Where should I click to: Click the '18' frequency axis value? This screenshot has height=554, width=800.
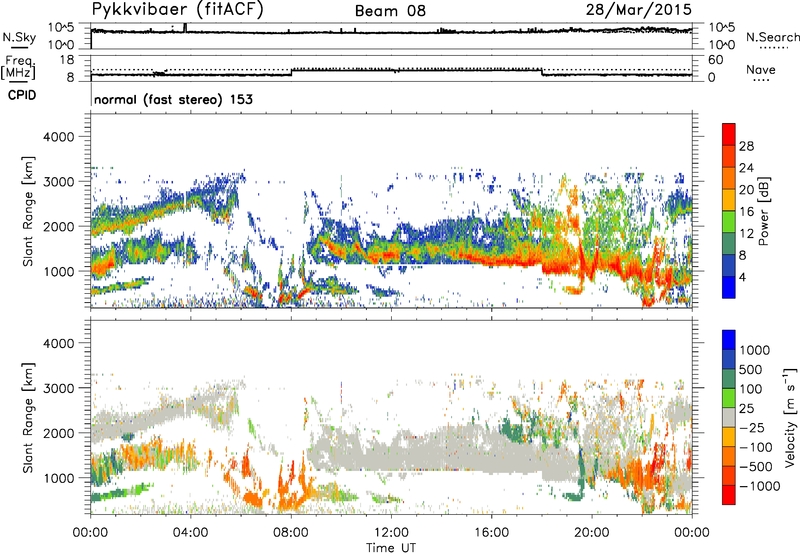pyautogui.click(x=67, y=59)
